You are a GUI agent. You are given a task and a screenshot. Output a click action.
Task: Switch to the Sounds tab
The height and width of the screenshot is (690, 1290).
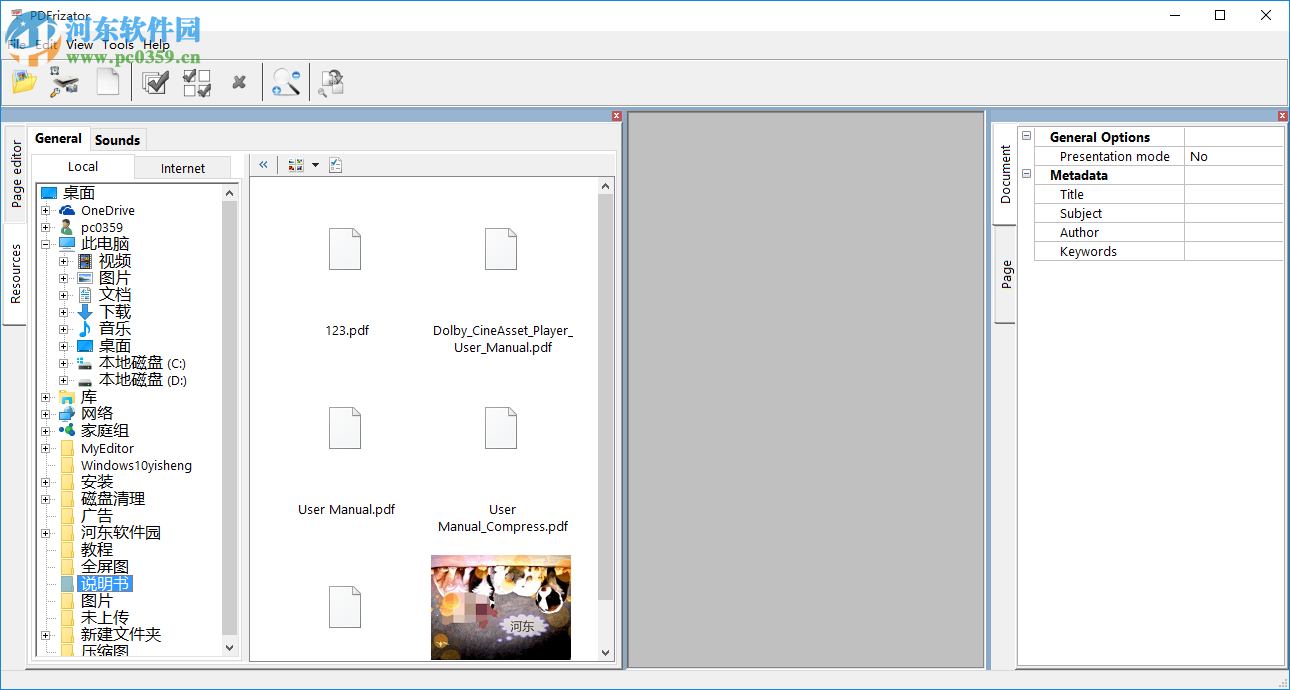point(118,140)
